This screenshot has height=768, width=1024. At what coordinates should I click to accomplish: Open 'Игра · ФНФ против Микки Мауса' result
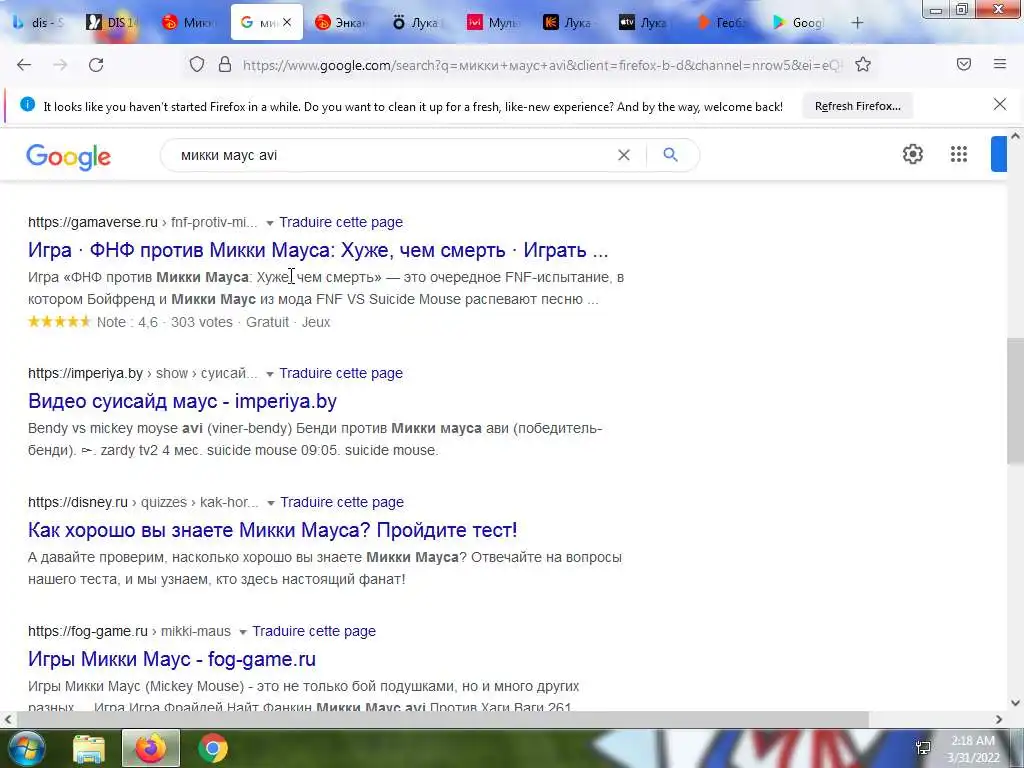click(x=318, y=250)
